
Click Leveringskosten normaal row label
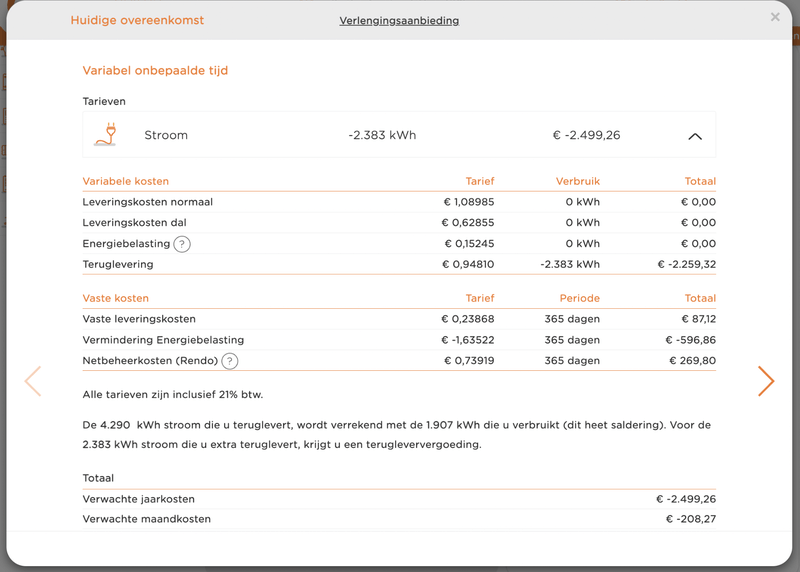coord(147,202)
